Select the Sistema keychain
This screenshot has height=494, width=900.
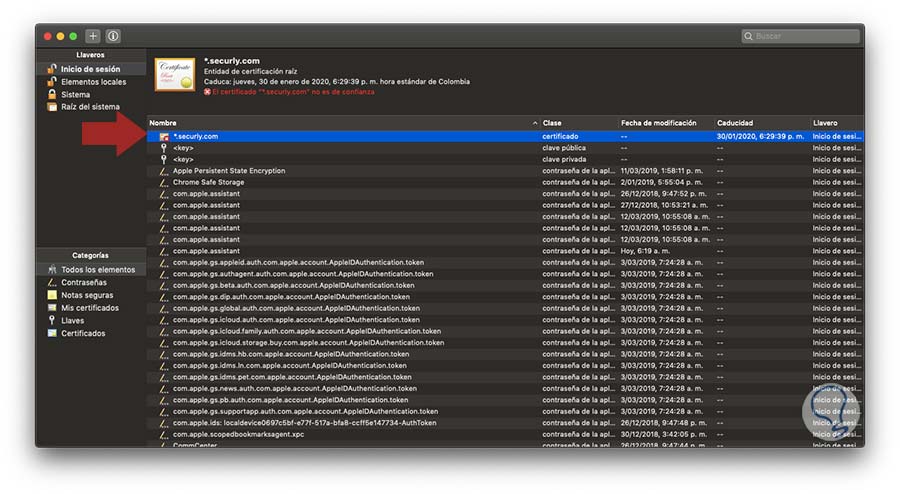click(x=76, y=95)
